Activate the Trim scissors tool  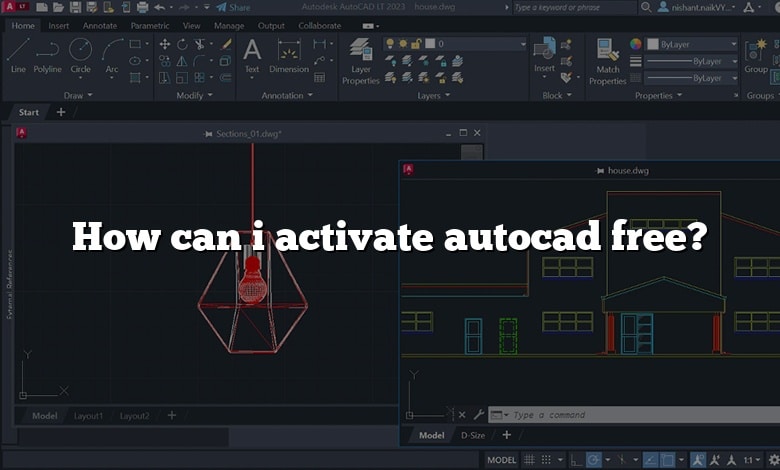pyautogui.click(x=199, y=44)
